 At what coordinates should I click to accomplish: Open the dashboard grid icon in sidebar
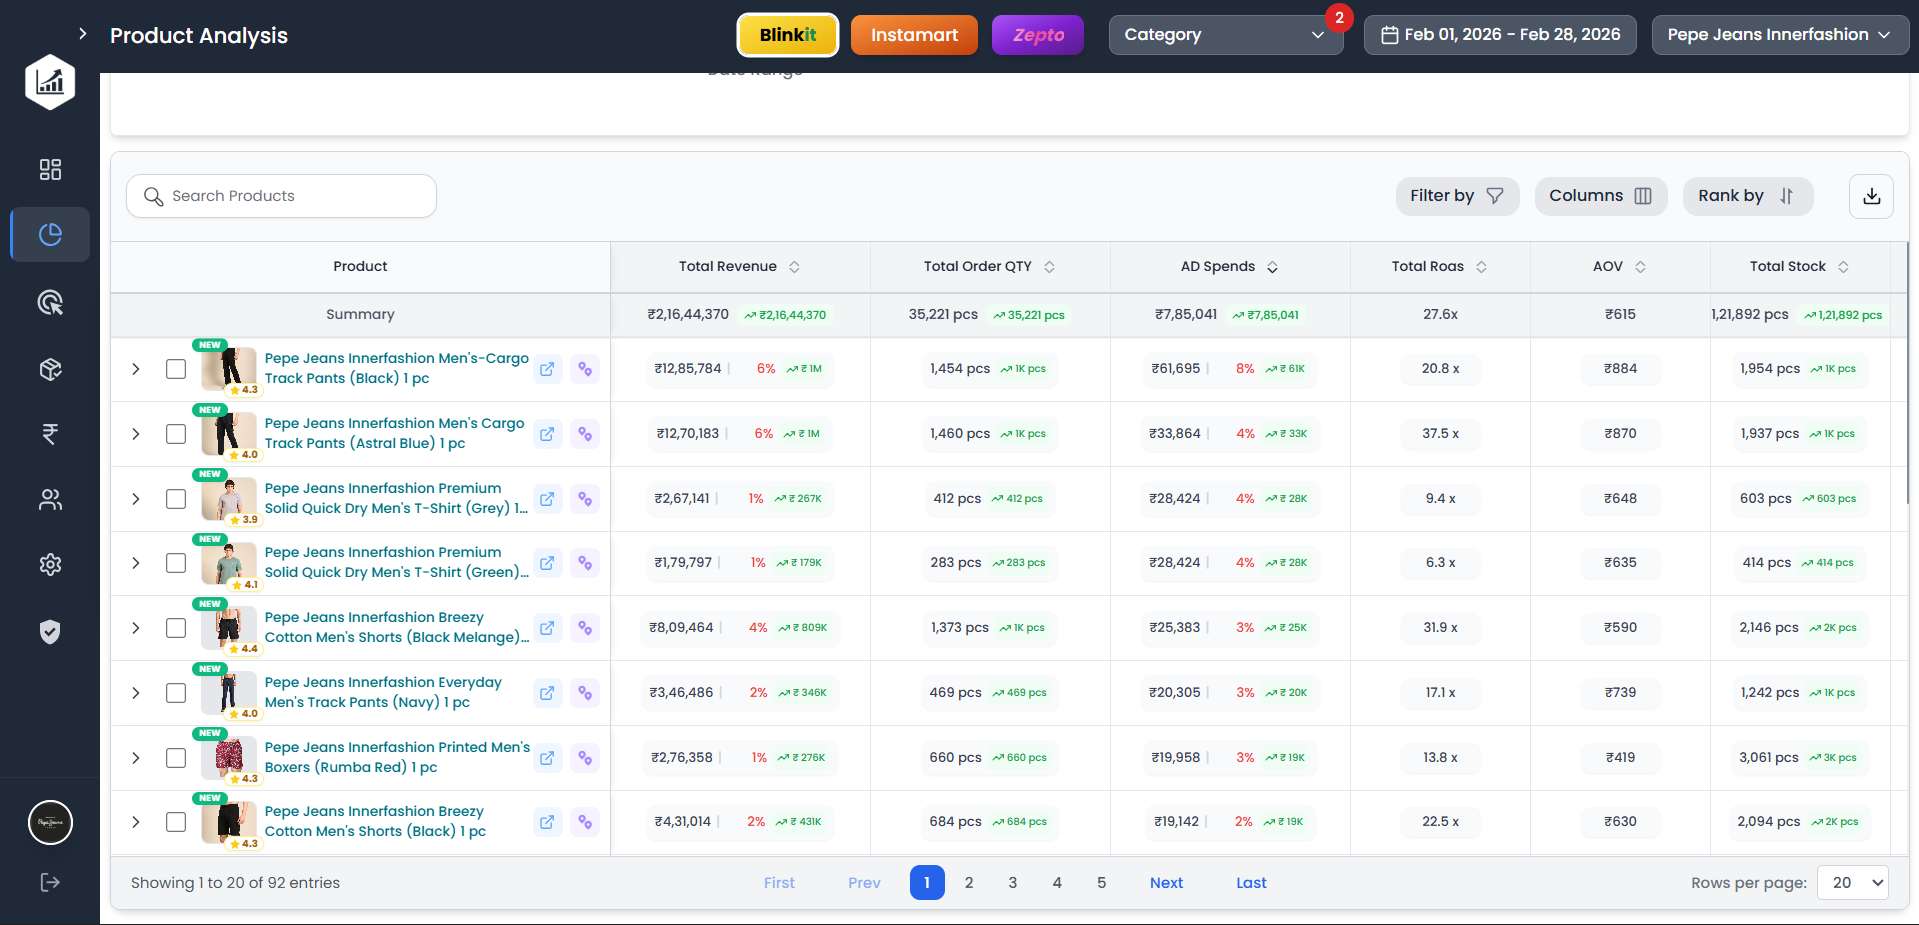pos(50,169)
